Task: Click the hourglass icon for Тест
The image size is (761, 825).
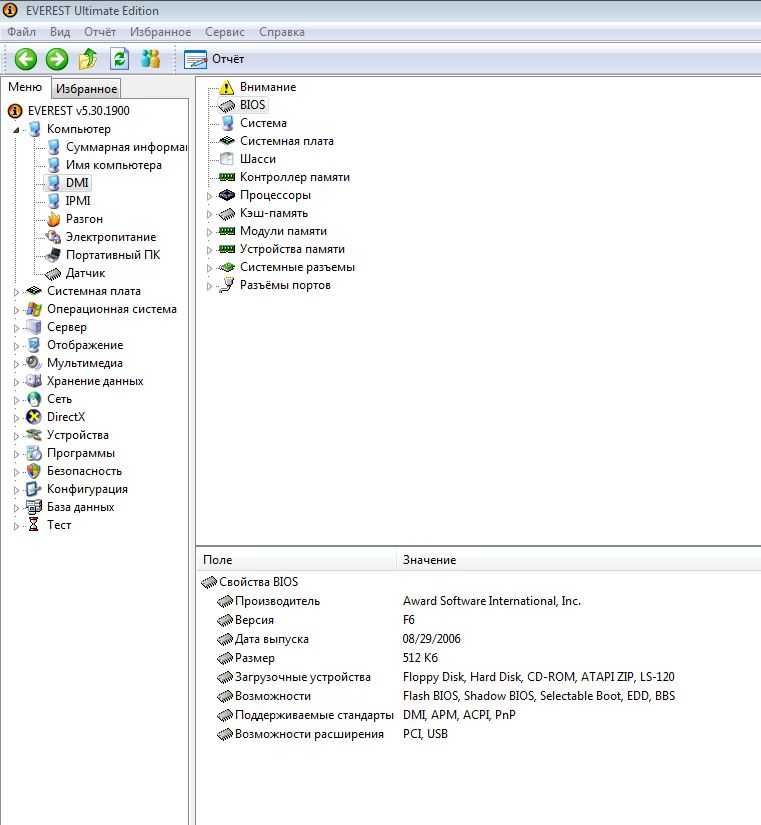Action: click(34, 525)
